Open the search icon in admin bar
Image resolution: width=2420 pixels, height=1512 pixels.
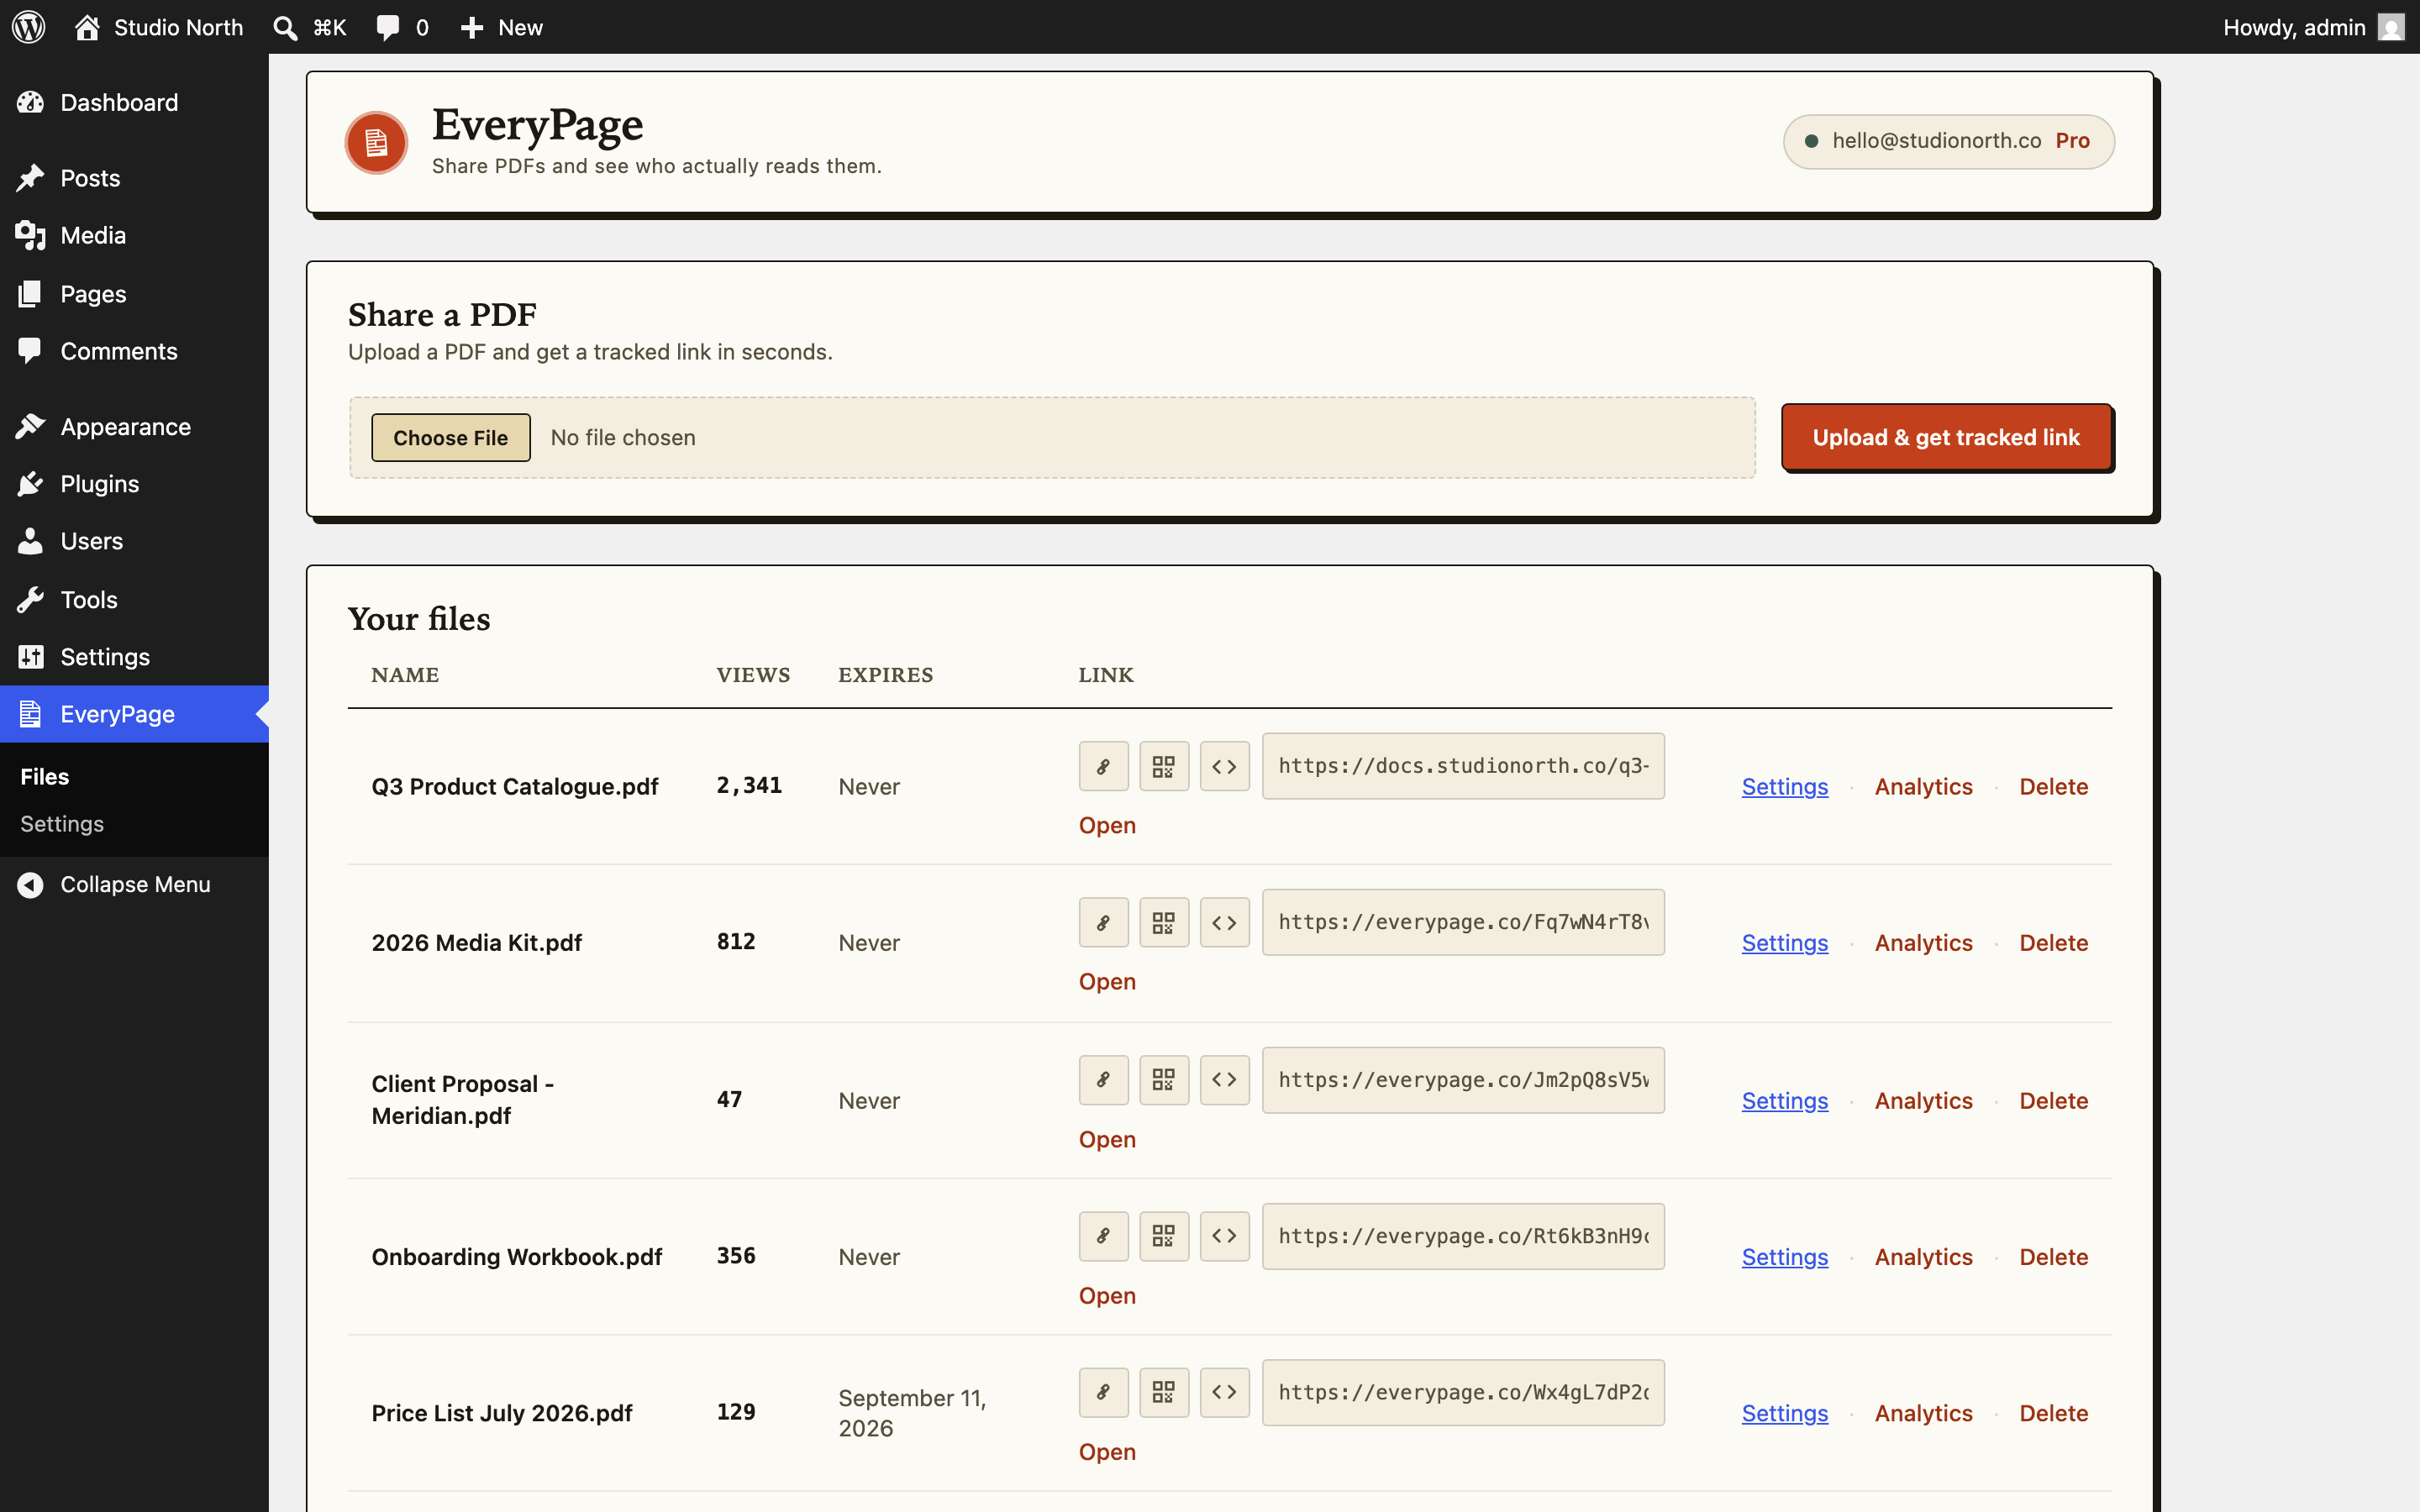click(285, 27)
